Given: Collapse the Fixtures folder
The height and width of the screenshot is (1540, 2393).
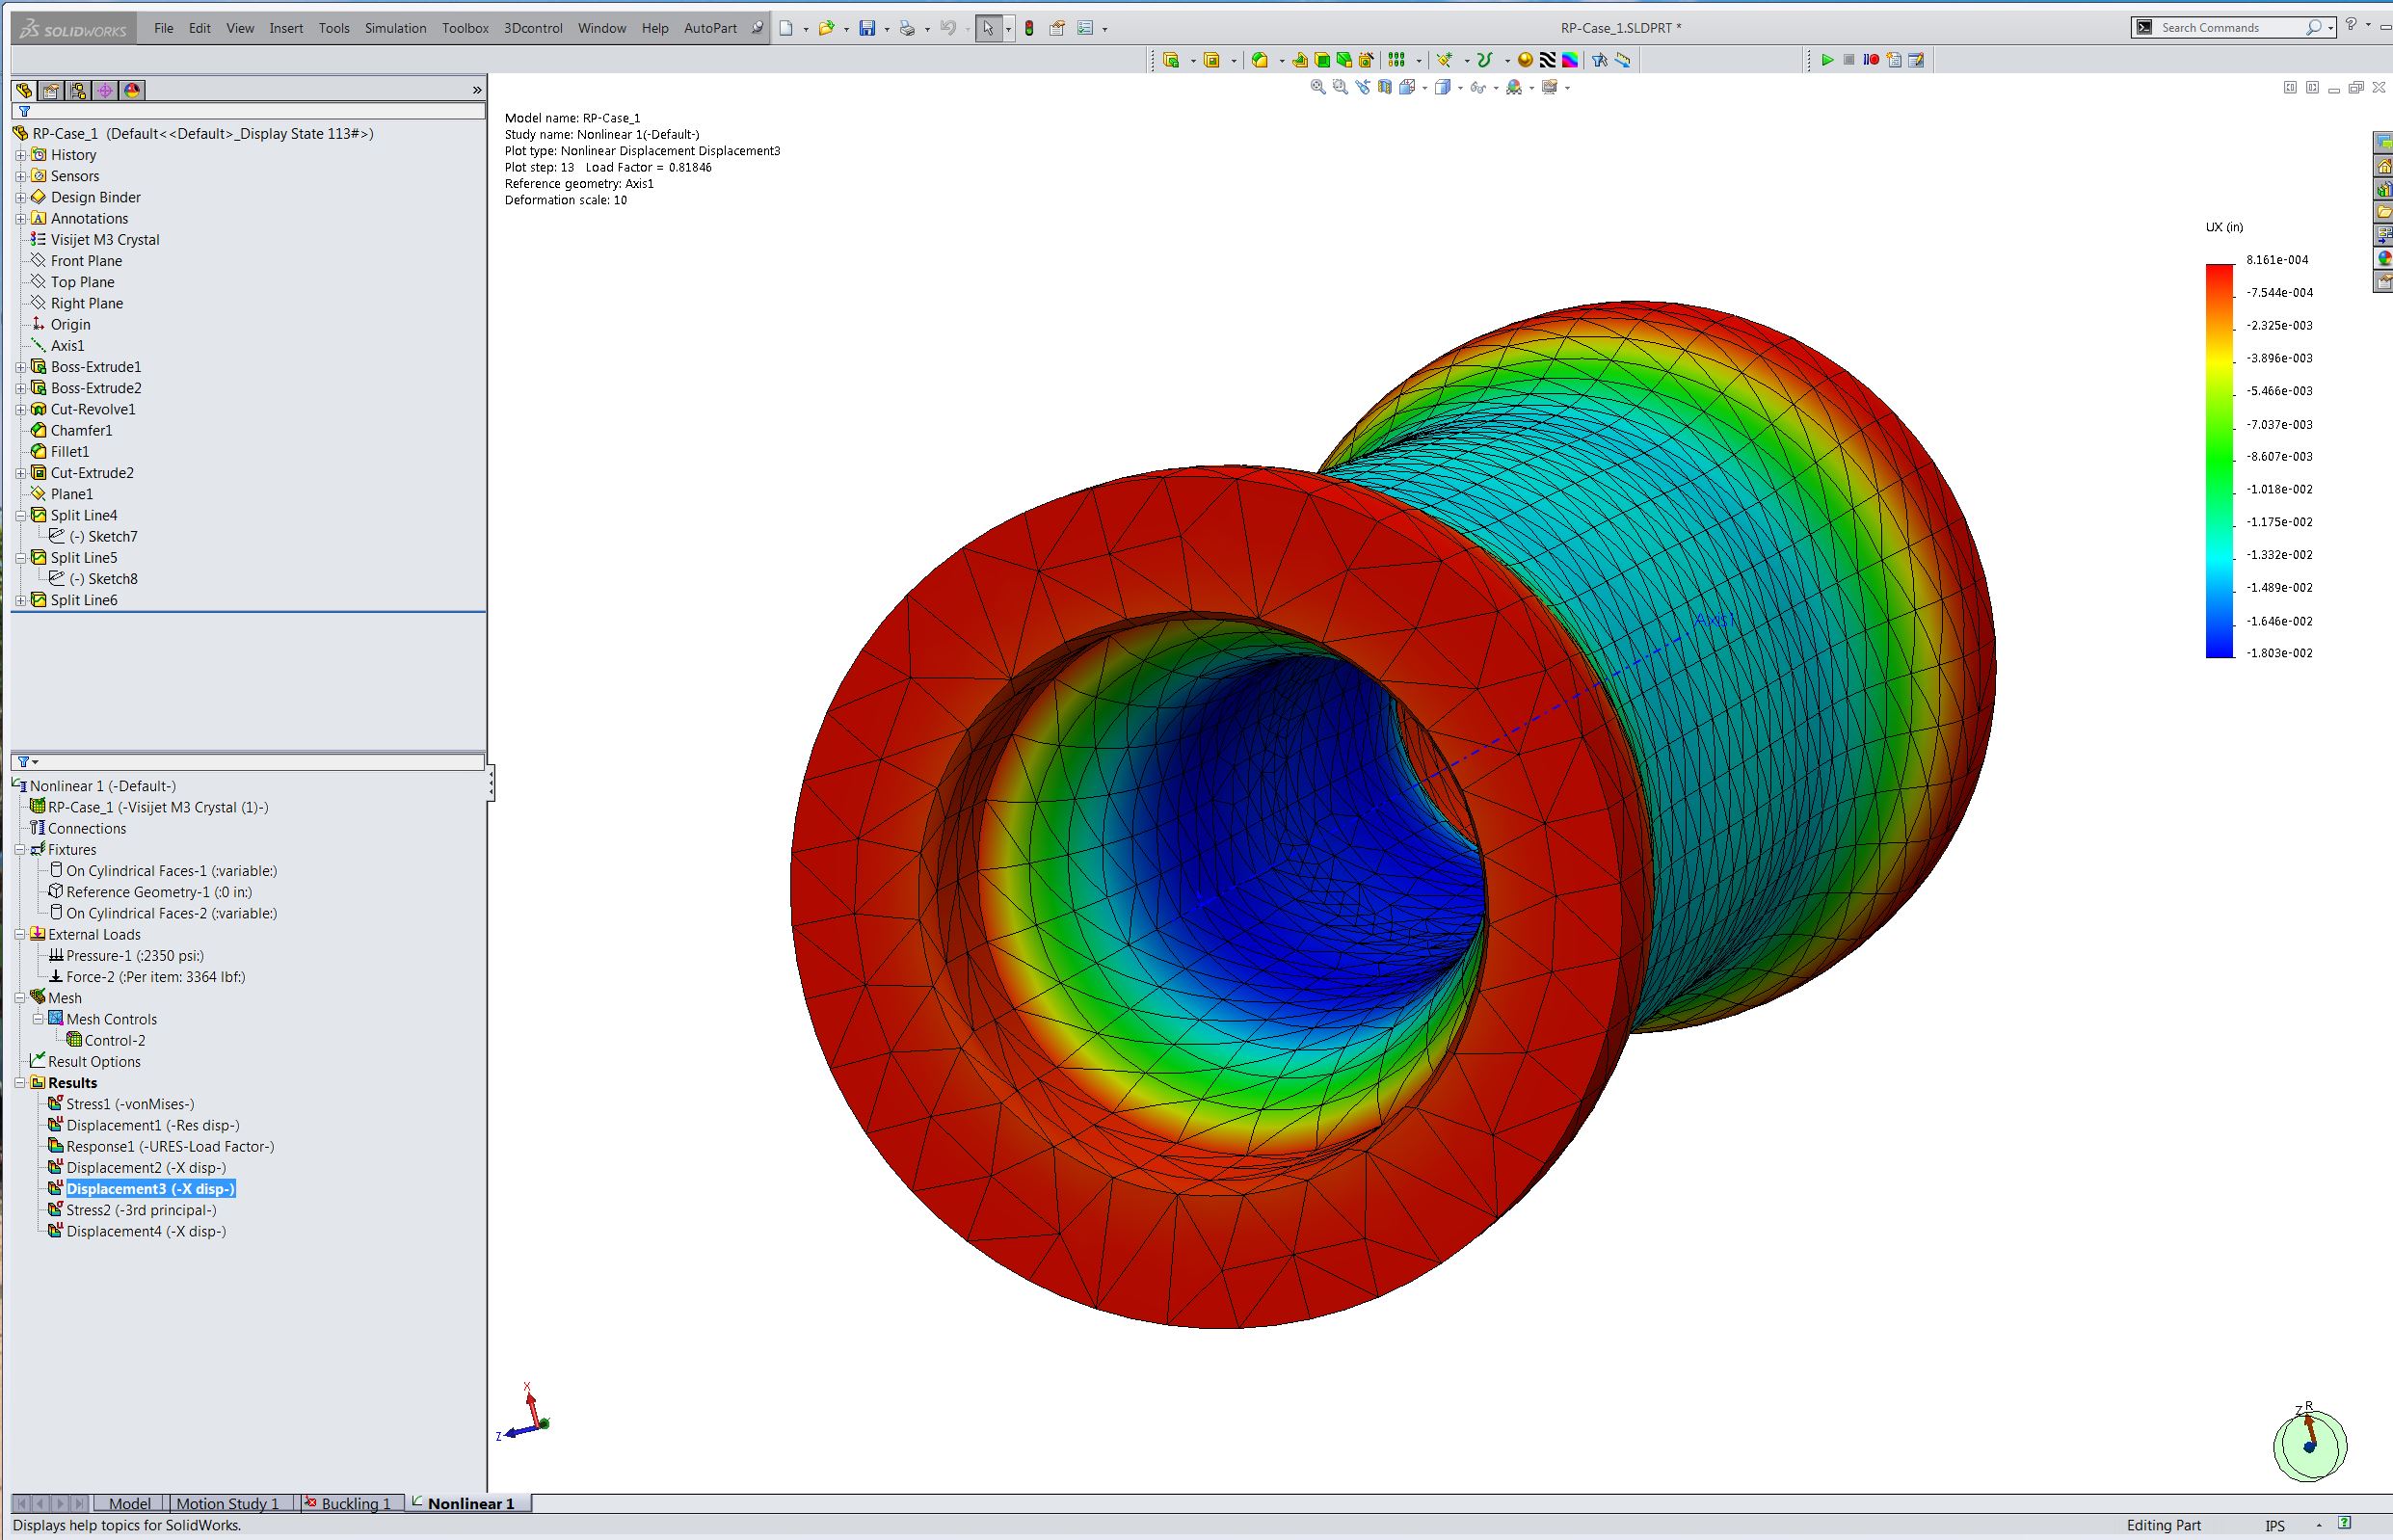Looking at the screenshot, I should point(20,850).
